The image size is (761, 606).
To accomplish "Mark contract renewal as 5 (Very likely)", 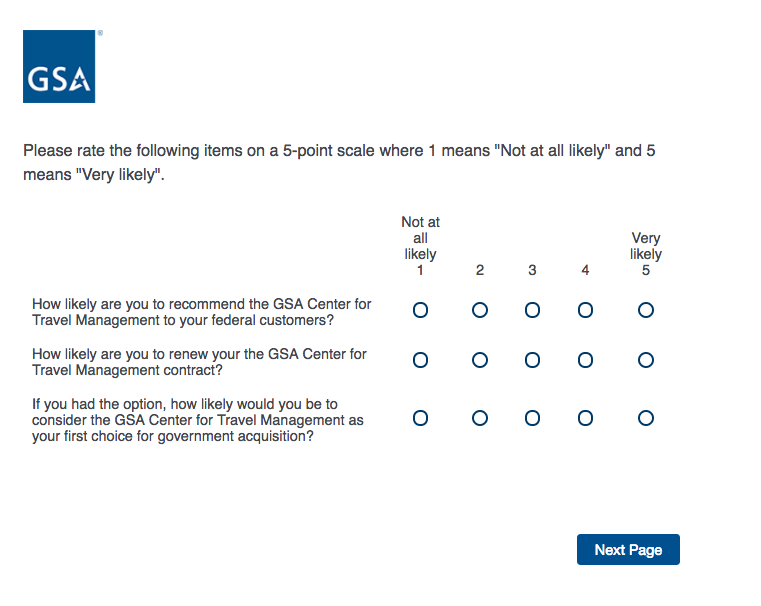I will click(x=646, y=360).
